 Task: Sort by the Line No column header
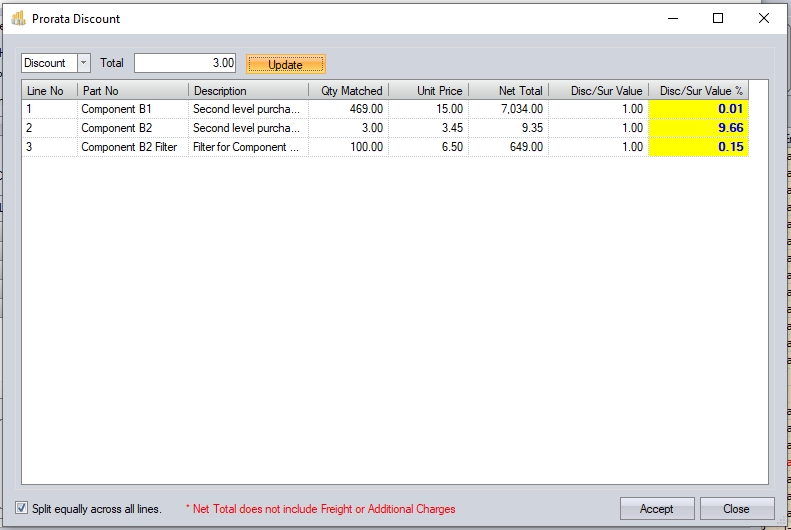tap(48, 91)
